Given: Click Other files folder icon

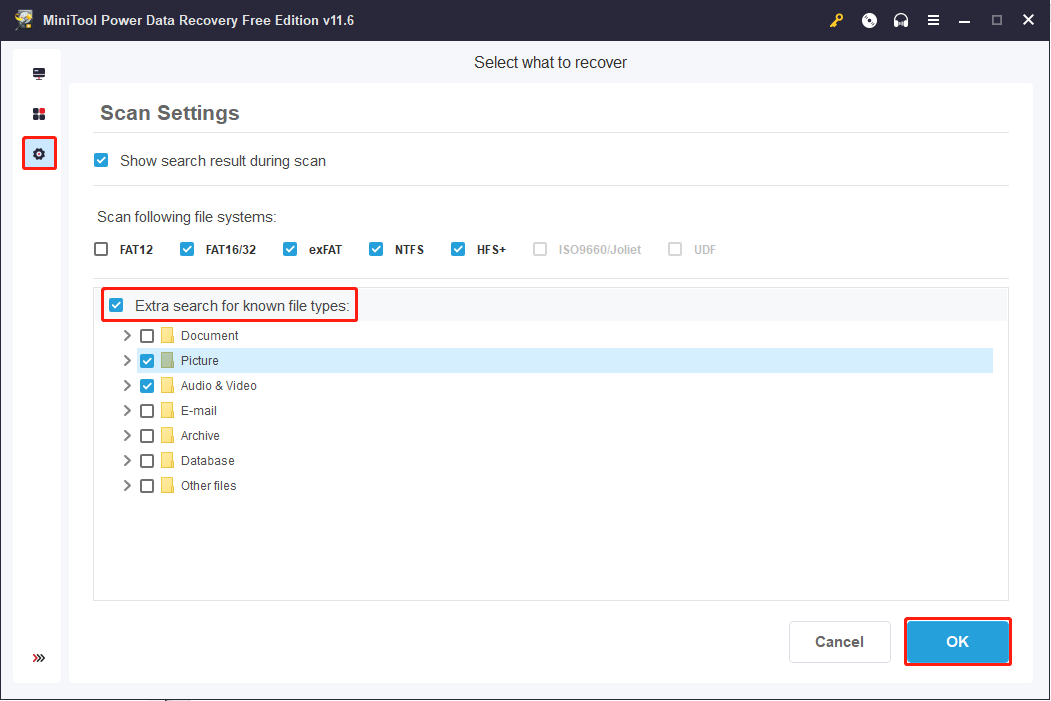Looking at the screenshot, I should [168, 485].
